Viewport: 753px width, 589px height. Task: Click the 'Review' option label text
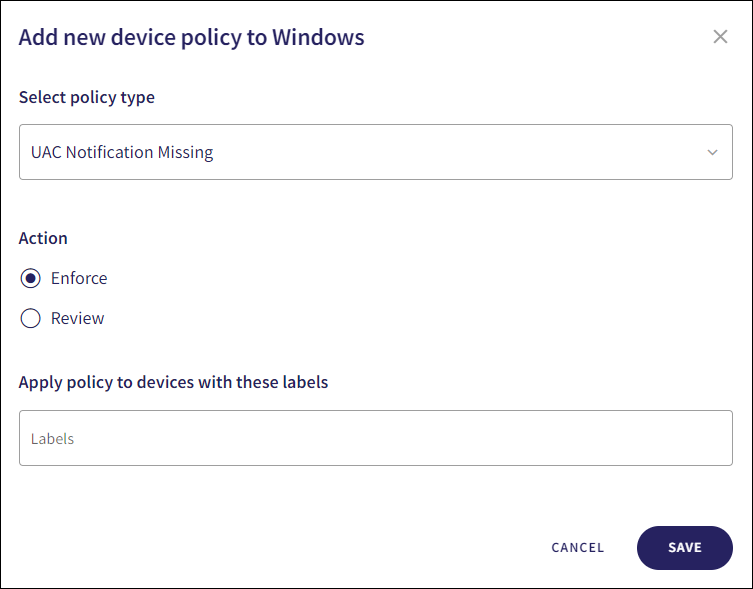[78, 318]
